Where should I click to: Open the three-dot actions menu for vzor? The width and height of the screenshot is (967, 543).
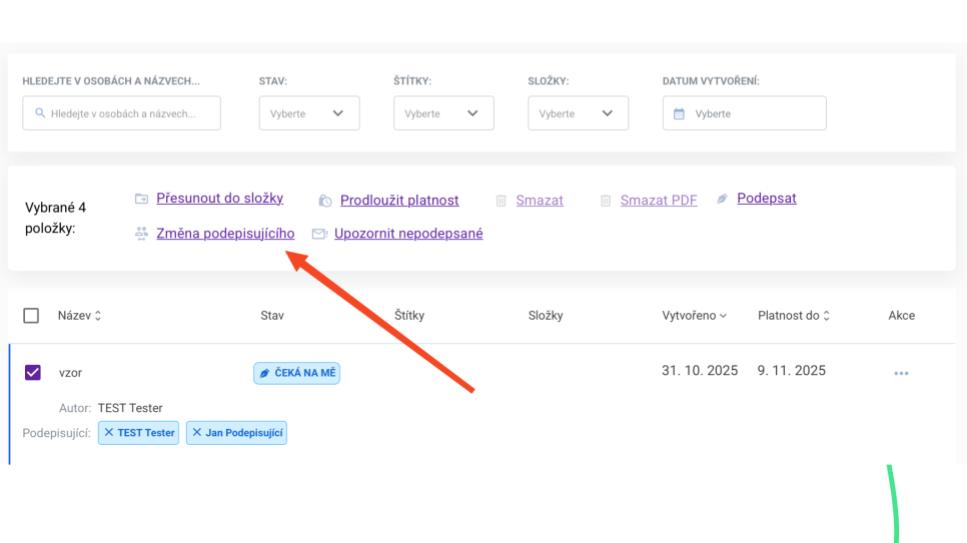(x=902, y=373)
